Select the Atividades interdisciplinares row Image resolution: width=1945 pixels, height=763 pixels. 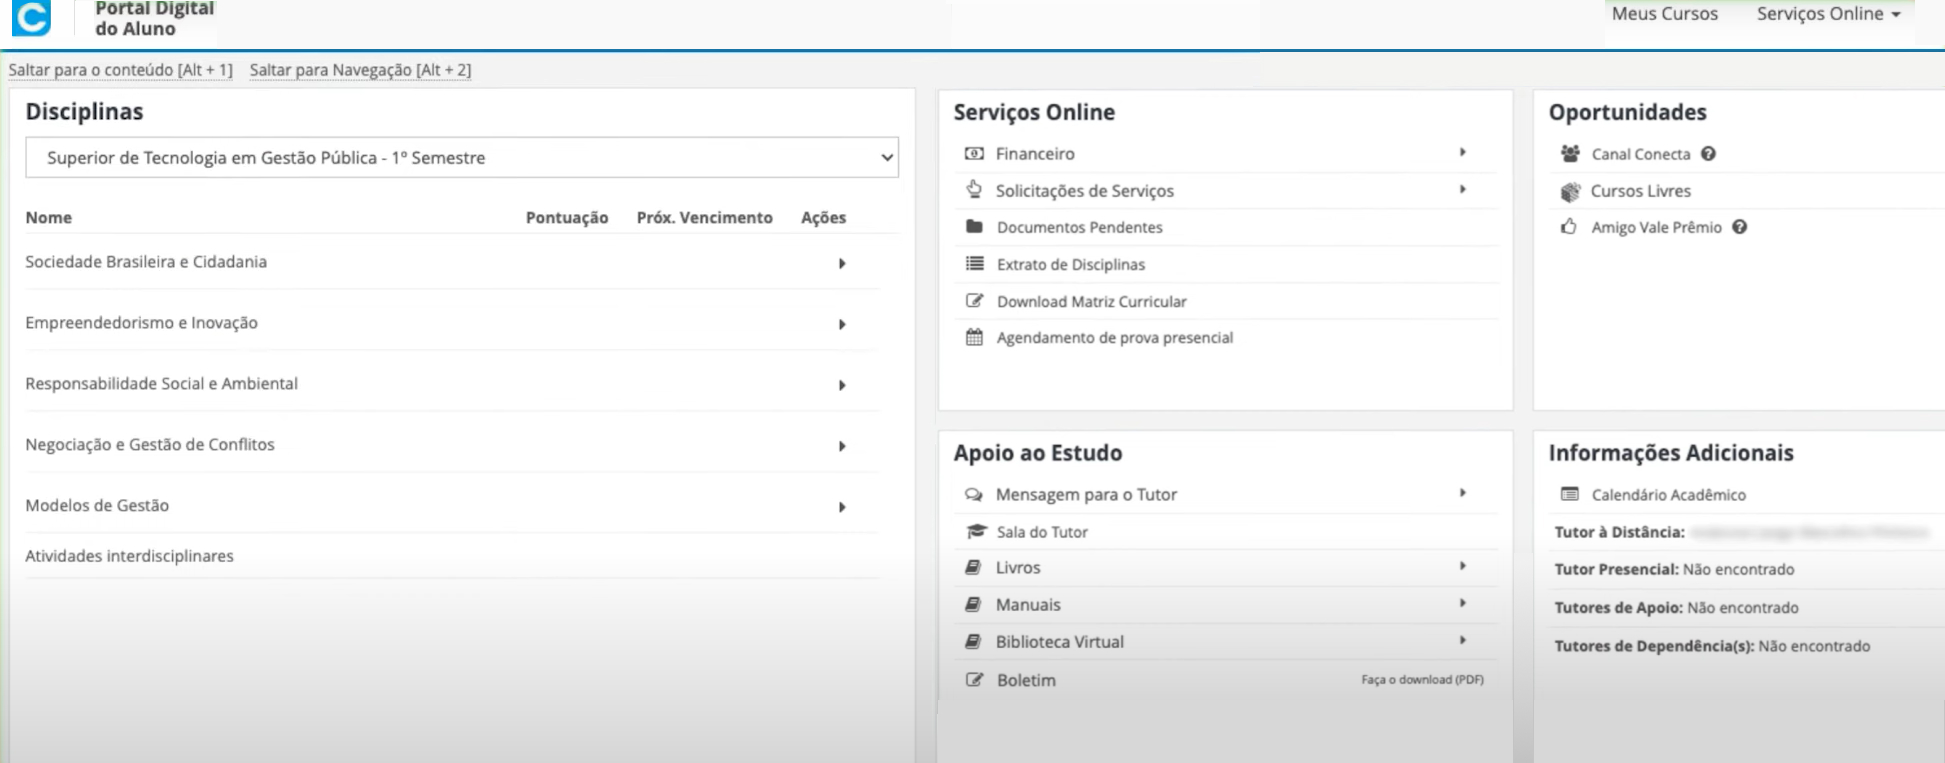129,556
